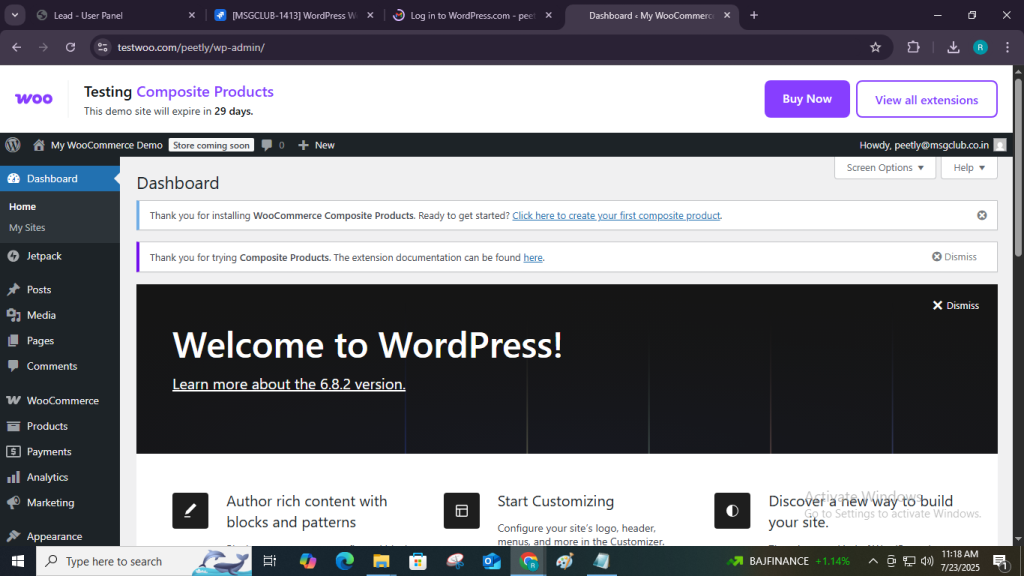
Task: Click the user avatar in admin bar
Action: pyautogui.click(x=1000, y=145)
